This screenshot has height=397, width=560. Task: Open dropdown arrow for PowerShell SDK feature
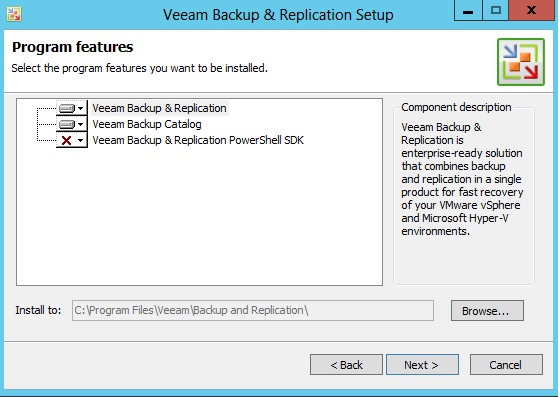(81, 140)
